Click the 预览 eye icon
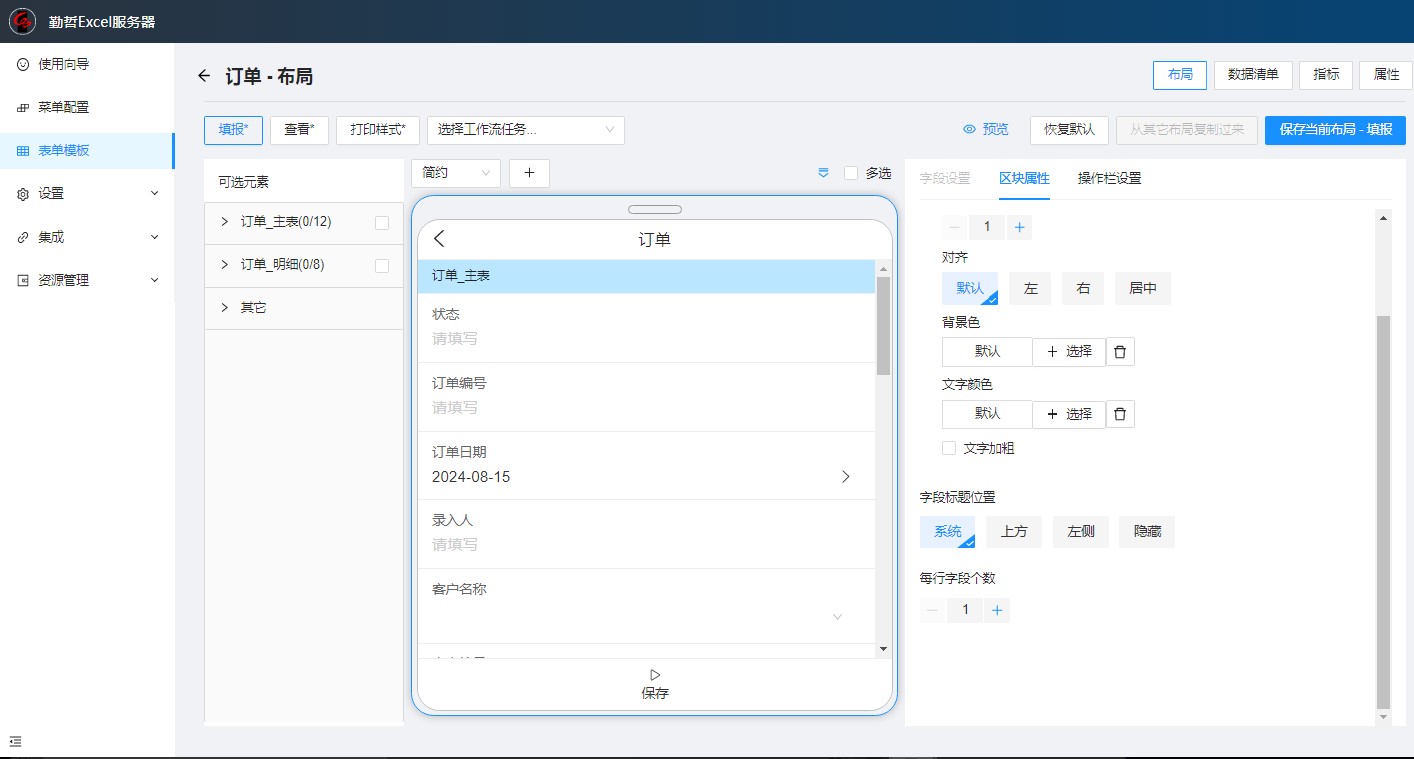Viewport: 1414px width, 759px height. (x=969, y=130)
